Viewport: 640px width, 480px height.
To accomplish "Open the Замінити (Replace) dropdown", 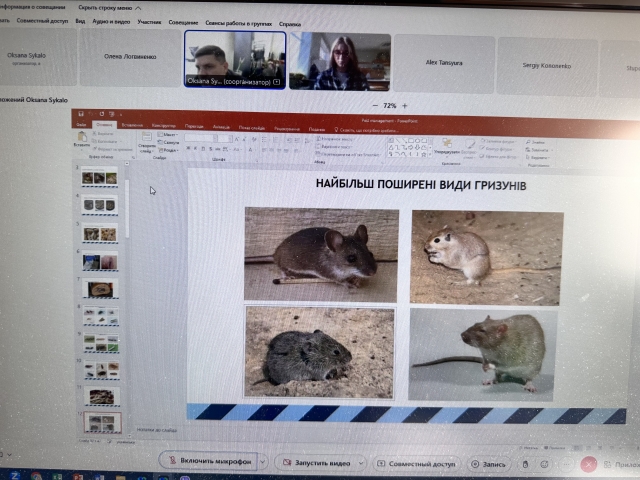I will pos(538,149).
